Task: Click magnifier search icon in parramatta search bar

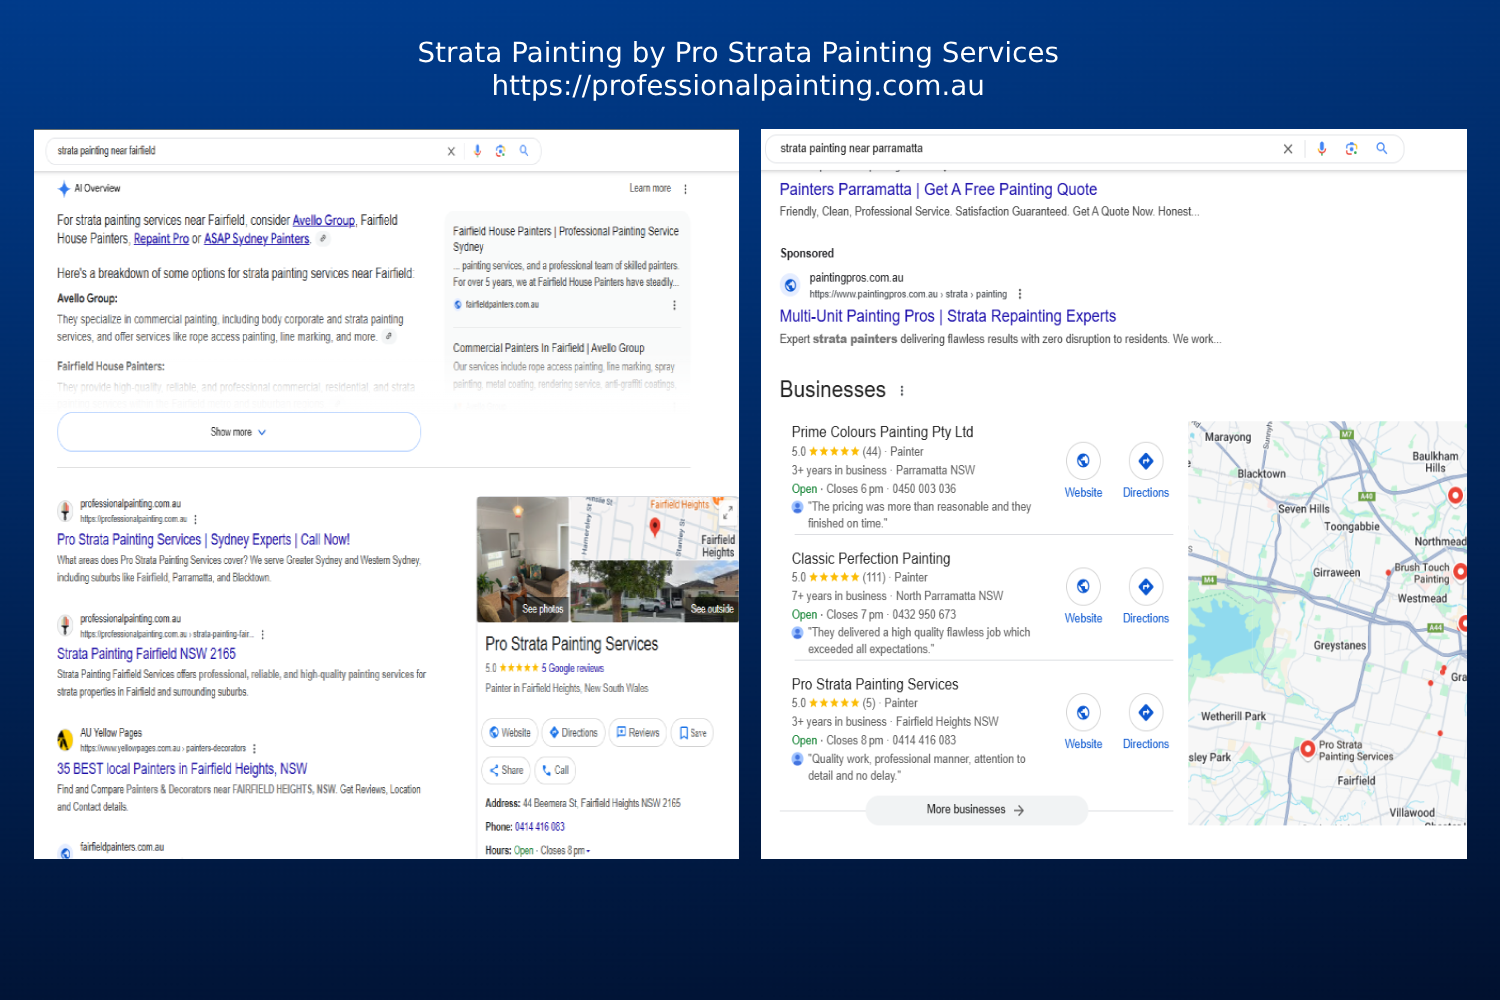Action: pyautogui.click(x=1381, y=148)
